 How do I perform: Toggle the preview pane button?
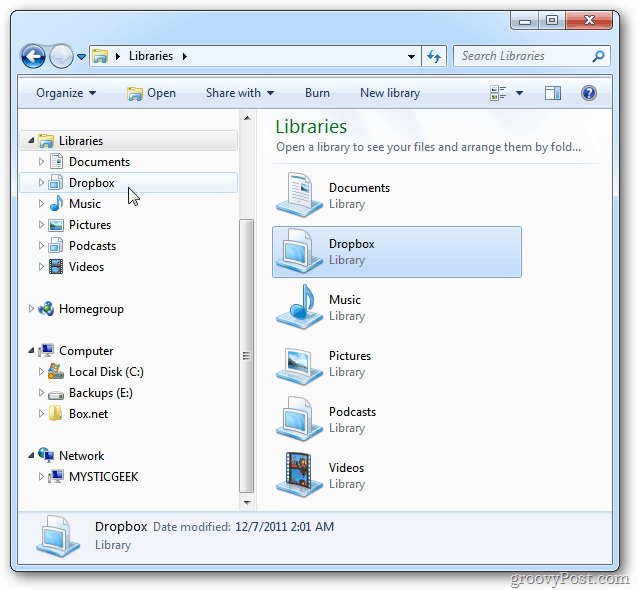coord(553,93)
